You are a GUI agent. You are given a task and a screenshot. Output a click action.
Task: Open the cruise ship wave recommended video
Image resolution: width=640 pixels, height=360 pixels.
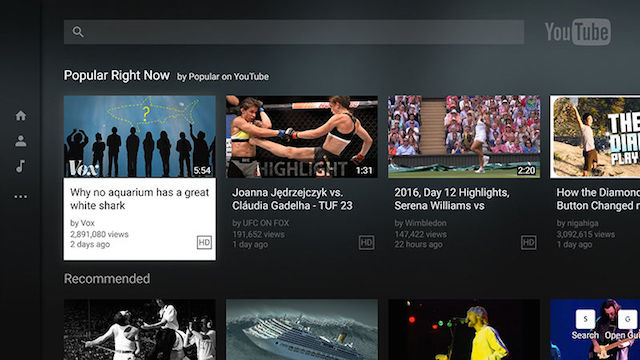(302, 330)
